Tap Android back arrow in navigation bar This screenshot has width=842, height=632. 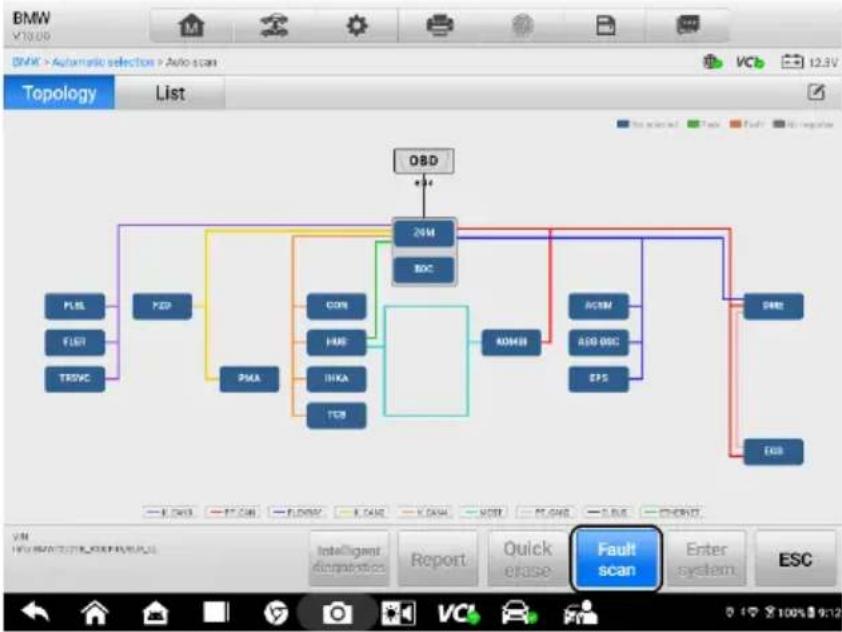coord(35,613)
